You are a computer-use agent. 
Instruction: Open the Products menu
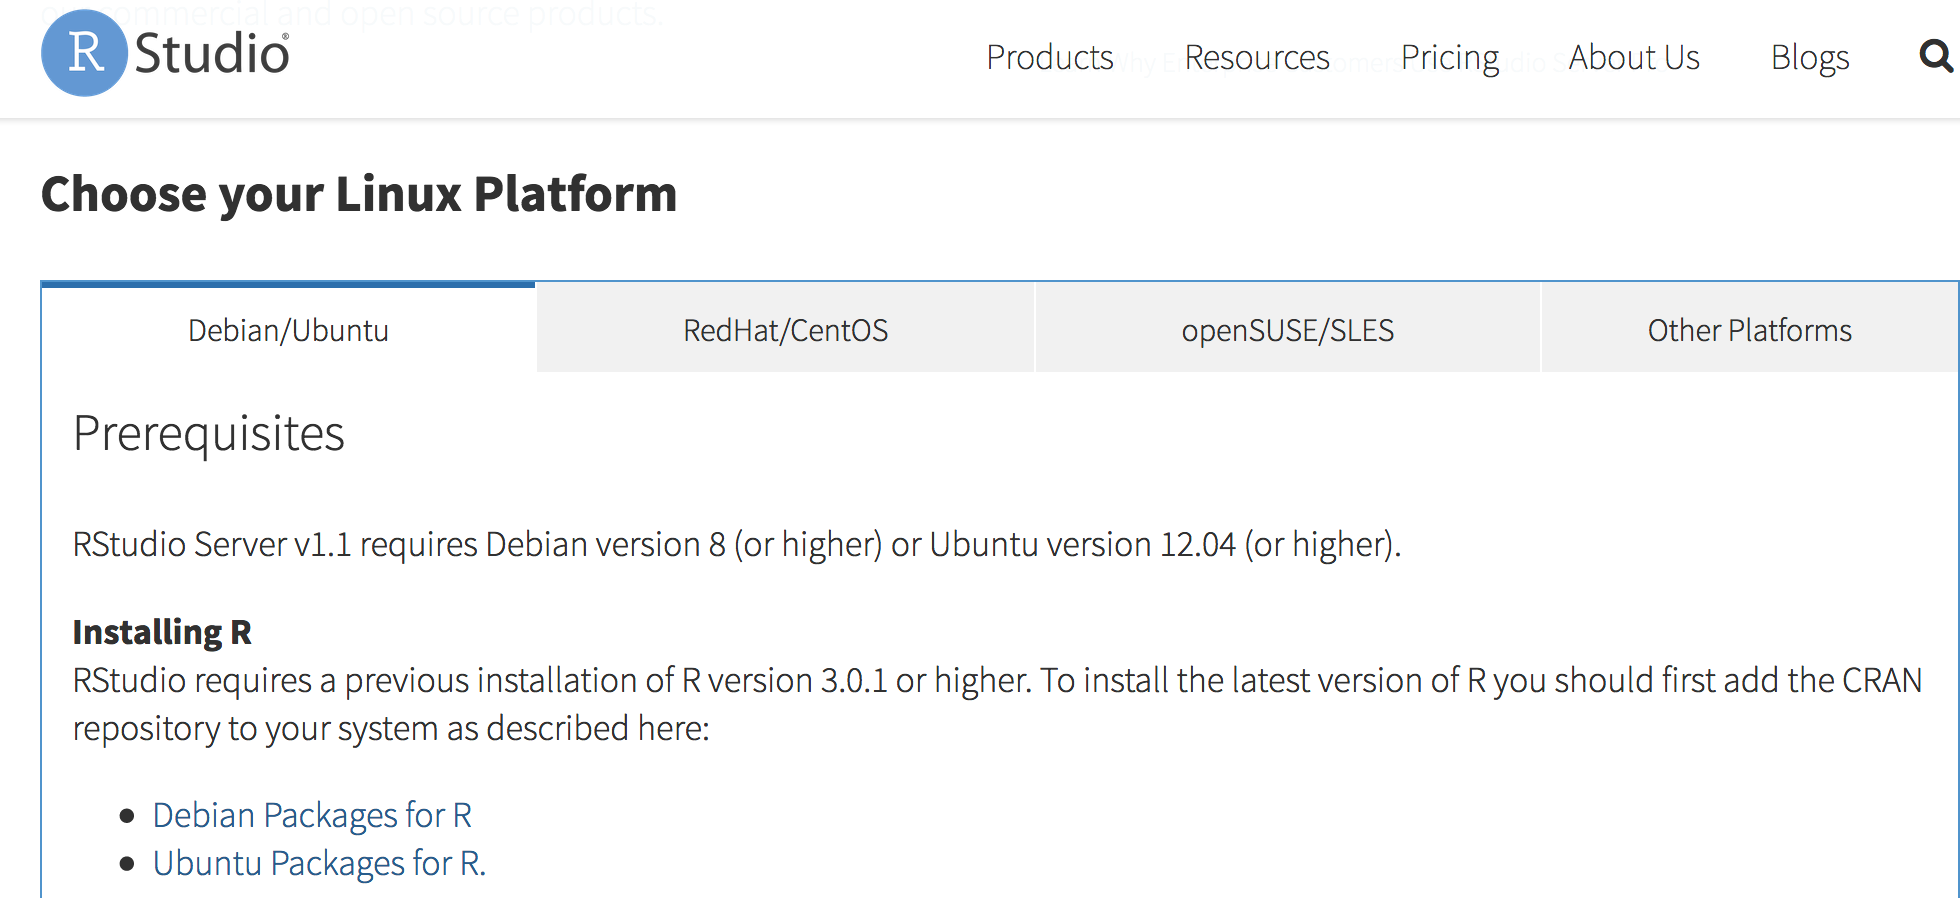[x=1050, y=58]
